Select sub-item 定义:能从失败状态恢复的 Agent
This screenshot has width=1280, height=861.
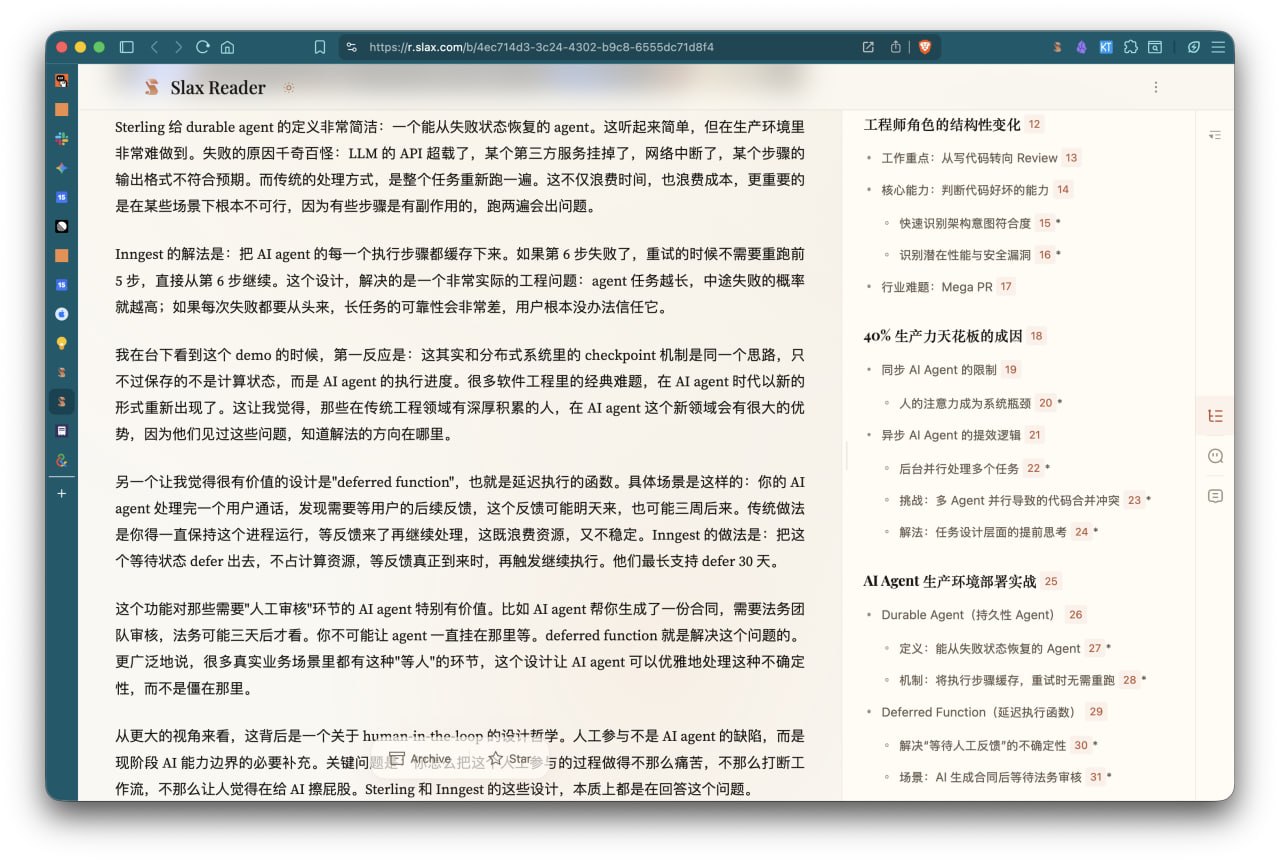tap(990, 648)
